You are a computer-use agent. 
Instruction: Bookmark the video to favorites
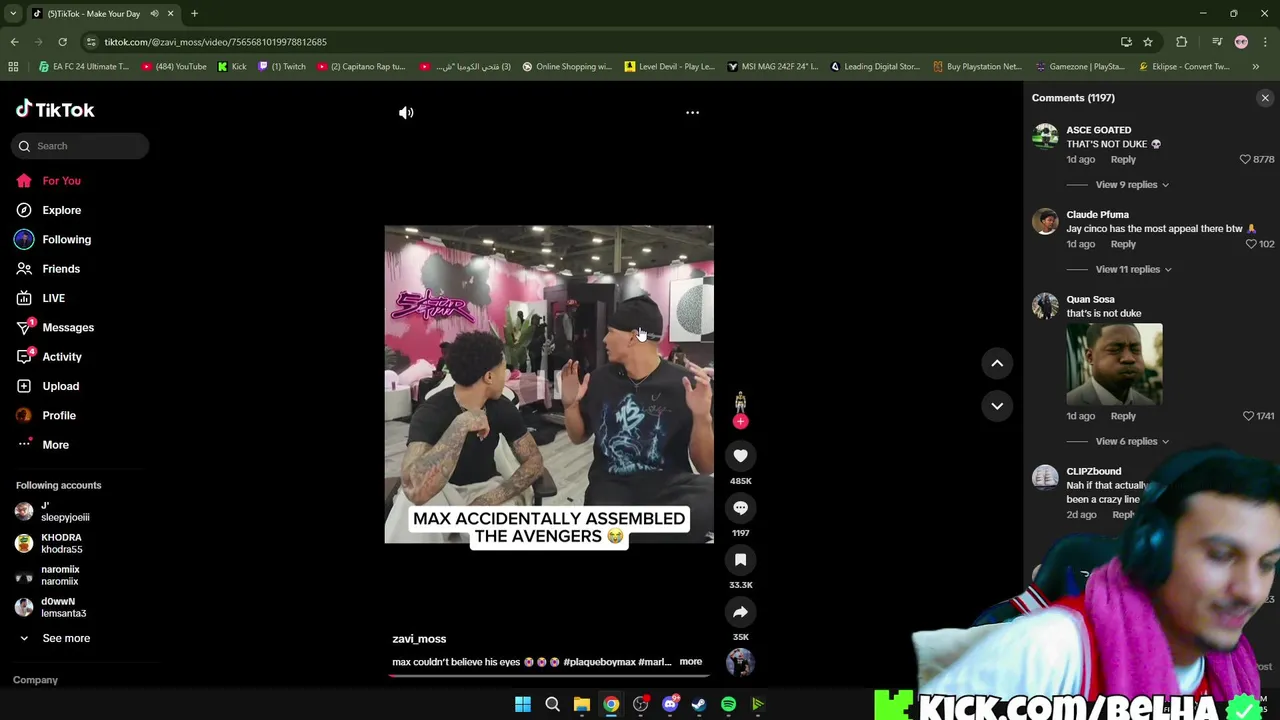pos(740,560)
